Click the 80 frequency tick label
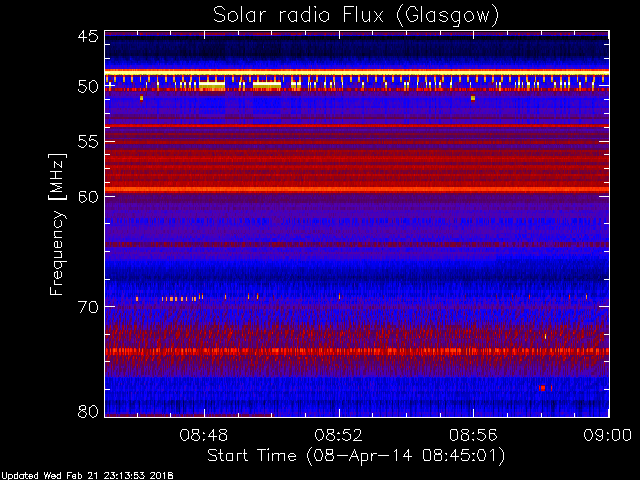This screenshot has height=480, width=640. (88, 411)
